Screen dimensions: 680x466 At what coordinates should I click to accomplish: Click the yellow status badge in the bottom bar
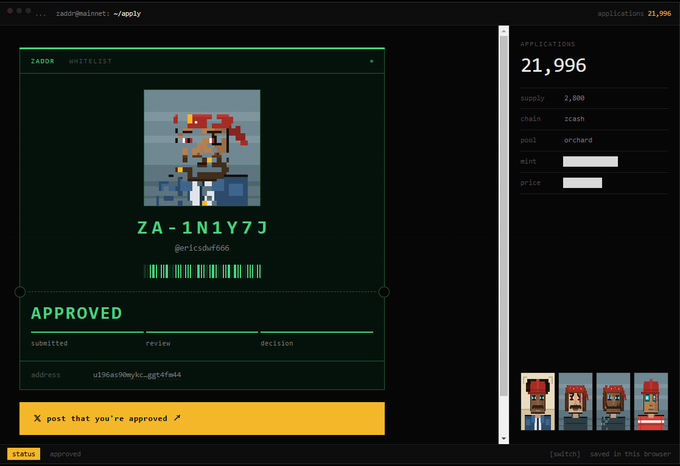tap(24, 454)
